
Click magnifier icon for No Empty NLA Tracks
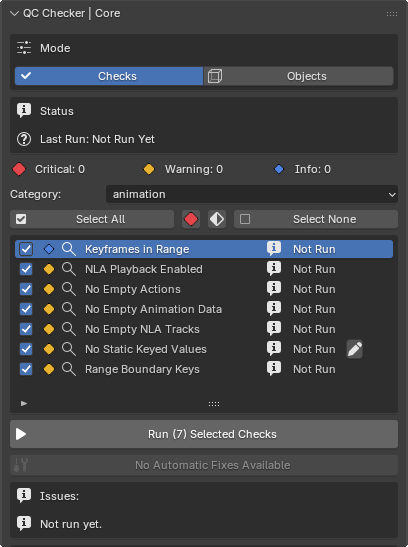(69, 329)
